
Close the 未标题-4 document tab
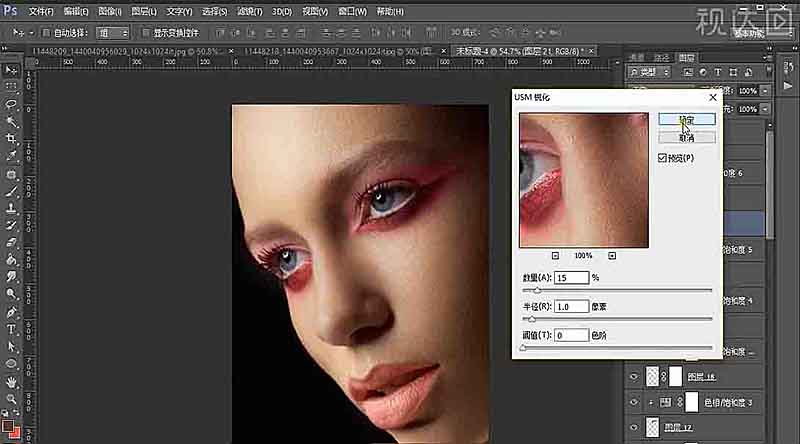591,51
